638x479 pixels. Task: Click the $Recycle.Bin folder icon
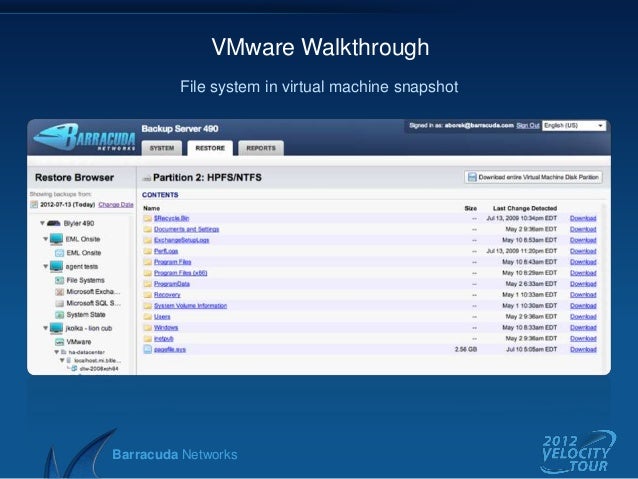[148, 219]
